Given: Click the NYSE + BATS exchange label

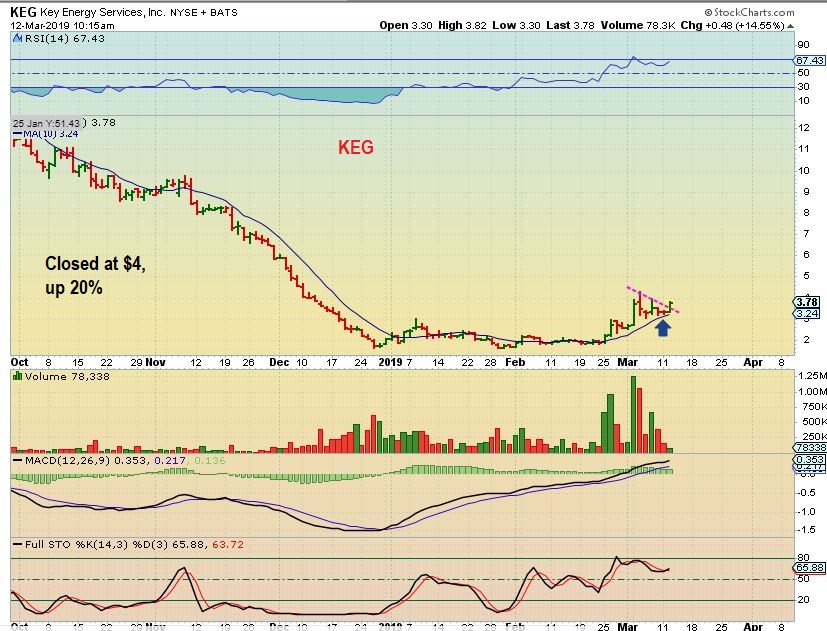Looking at the screenshot, I should (x=204, y=12).
